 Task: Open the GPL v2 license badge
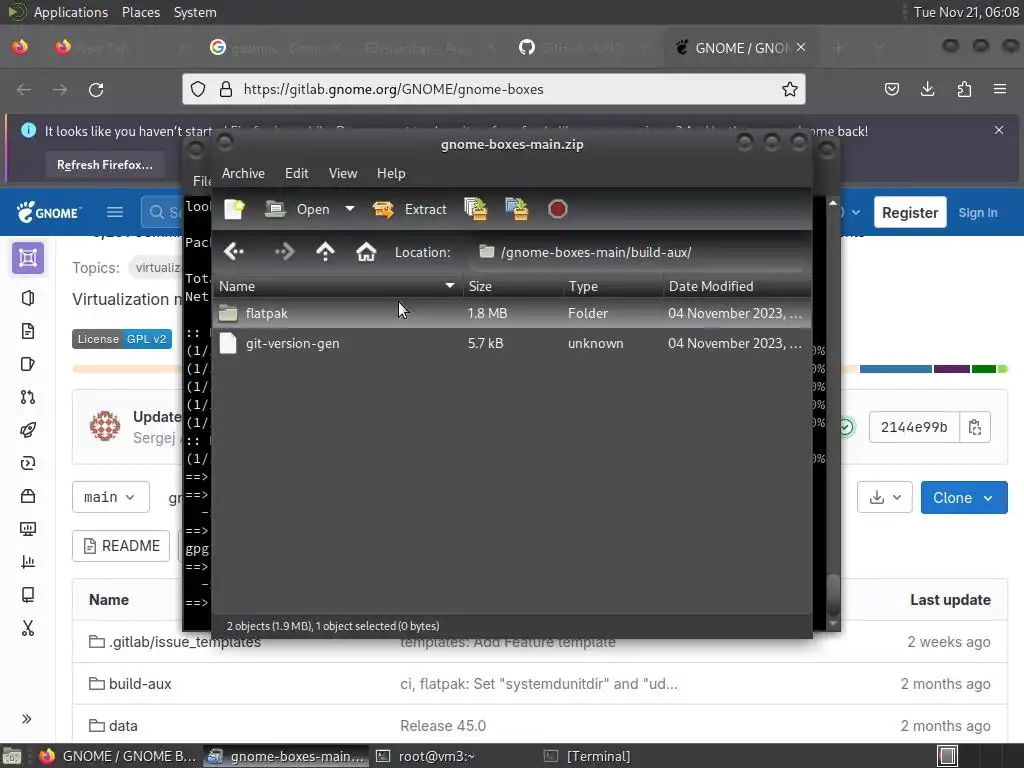coord(121,339)
